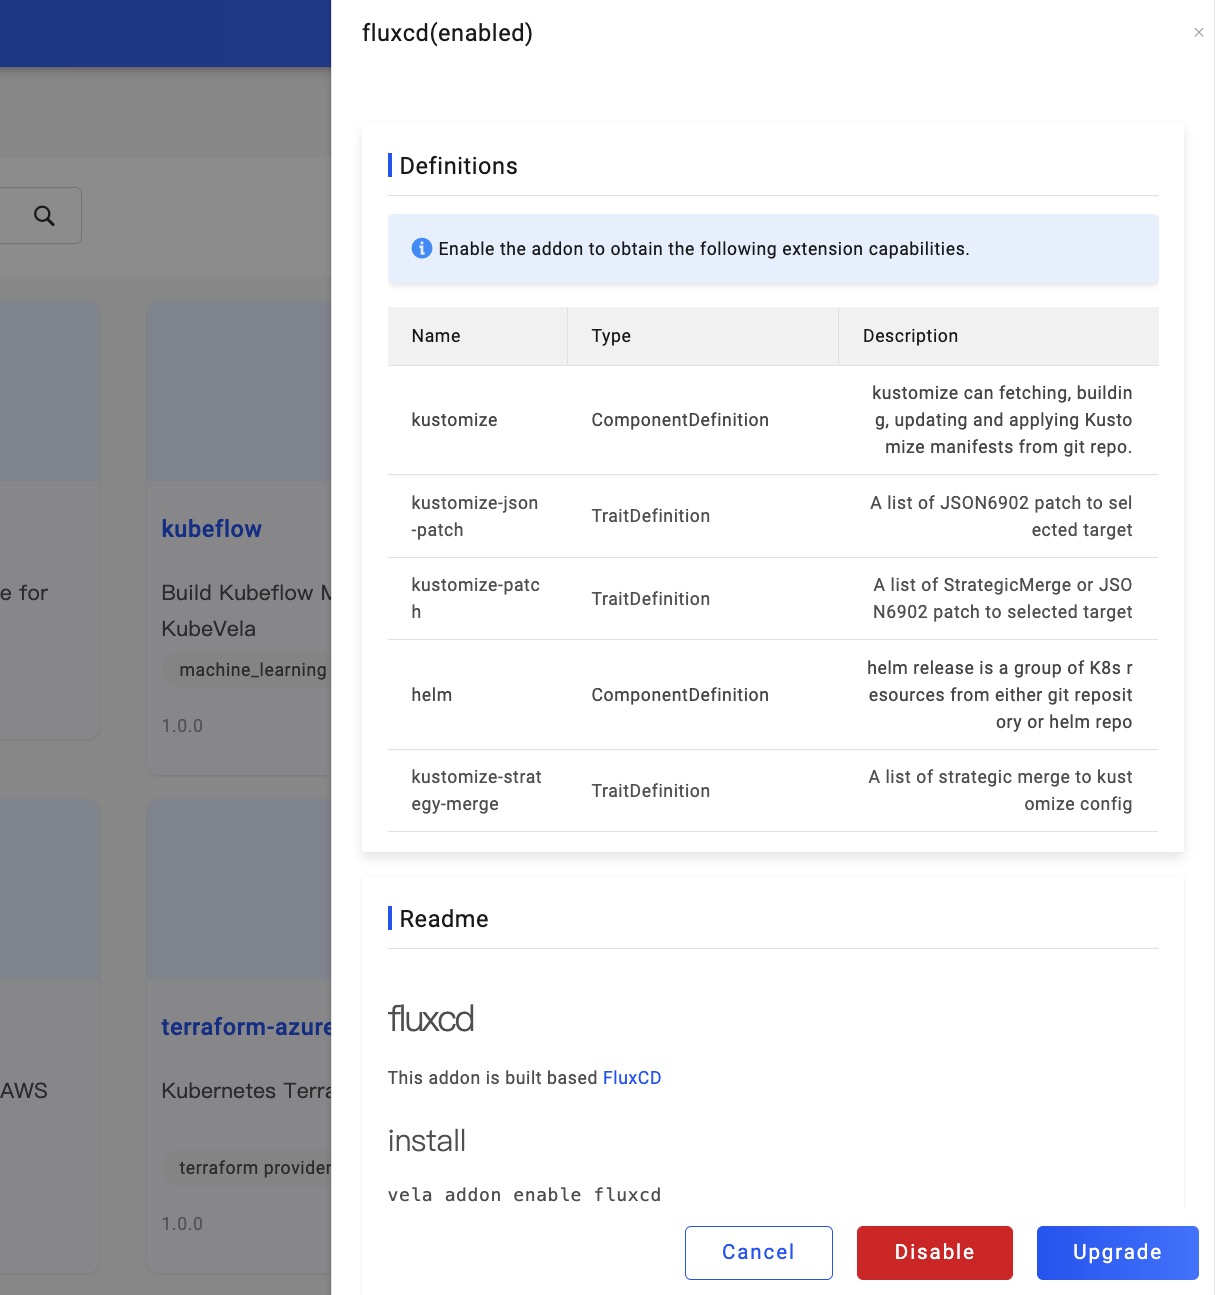Open the terraform-azure addon card title
Image resolution: width=1215 pixels, height=1295 pixels.
click(246, 1027)
